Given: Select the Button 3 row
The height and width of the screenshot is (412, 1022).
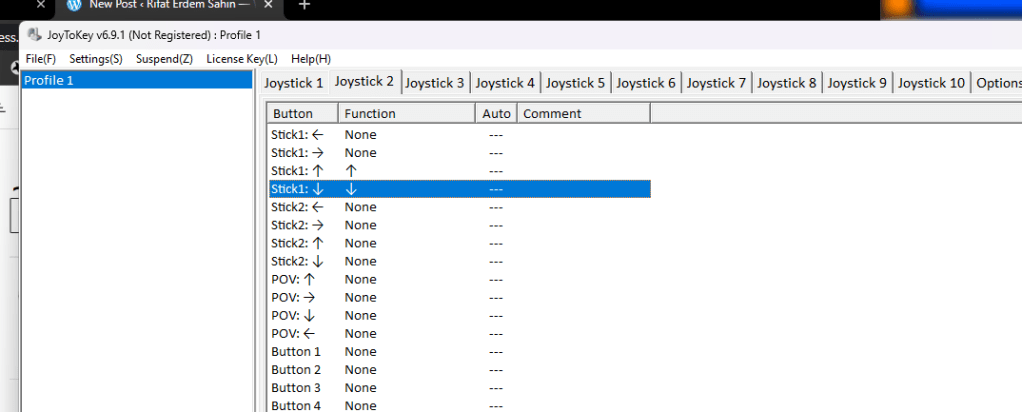Looking at the screenshot, I should point(460,388).
